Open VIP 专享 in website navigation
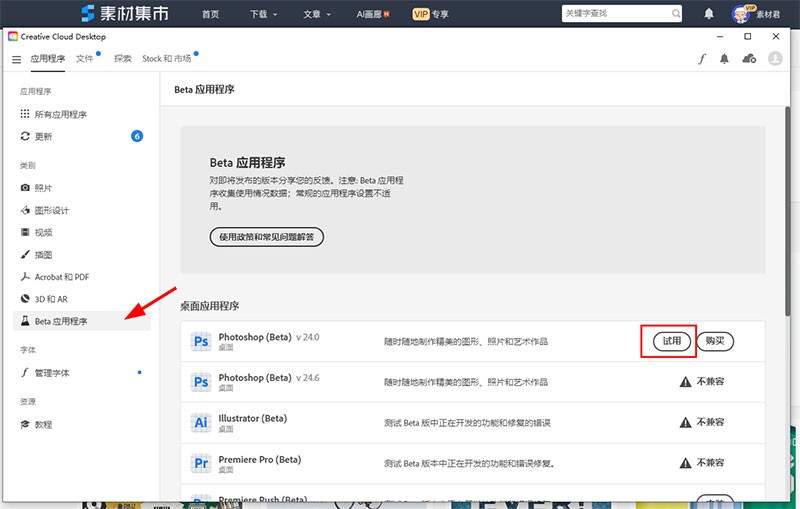 coord(430,14)
